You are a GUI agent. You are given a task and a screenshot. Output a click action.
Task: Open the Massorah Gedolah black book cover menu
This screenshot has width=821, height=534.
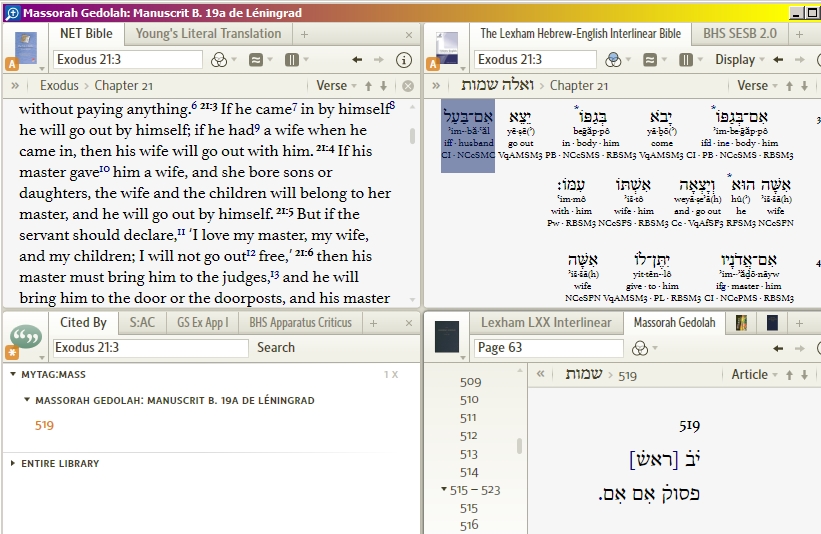[x=447, y=337]
